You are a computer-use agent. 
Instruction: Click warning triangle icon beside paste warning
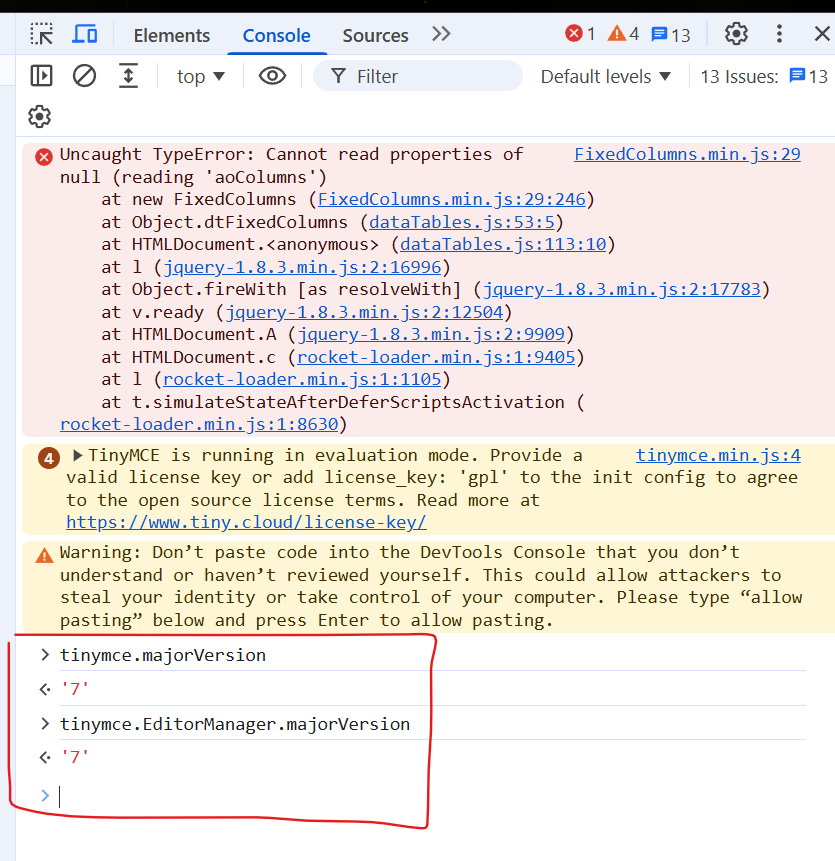pos(44,556)
